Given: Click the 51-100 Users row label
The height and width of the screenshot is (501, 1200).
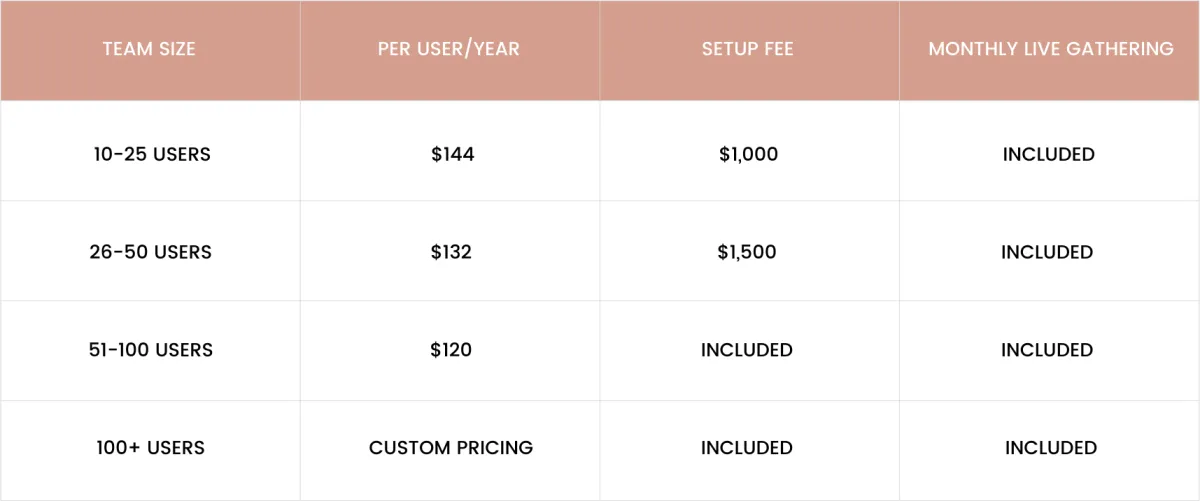Looking at the screenshot, I should (x=151, y=350).
